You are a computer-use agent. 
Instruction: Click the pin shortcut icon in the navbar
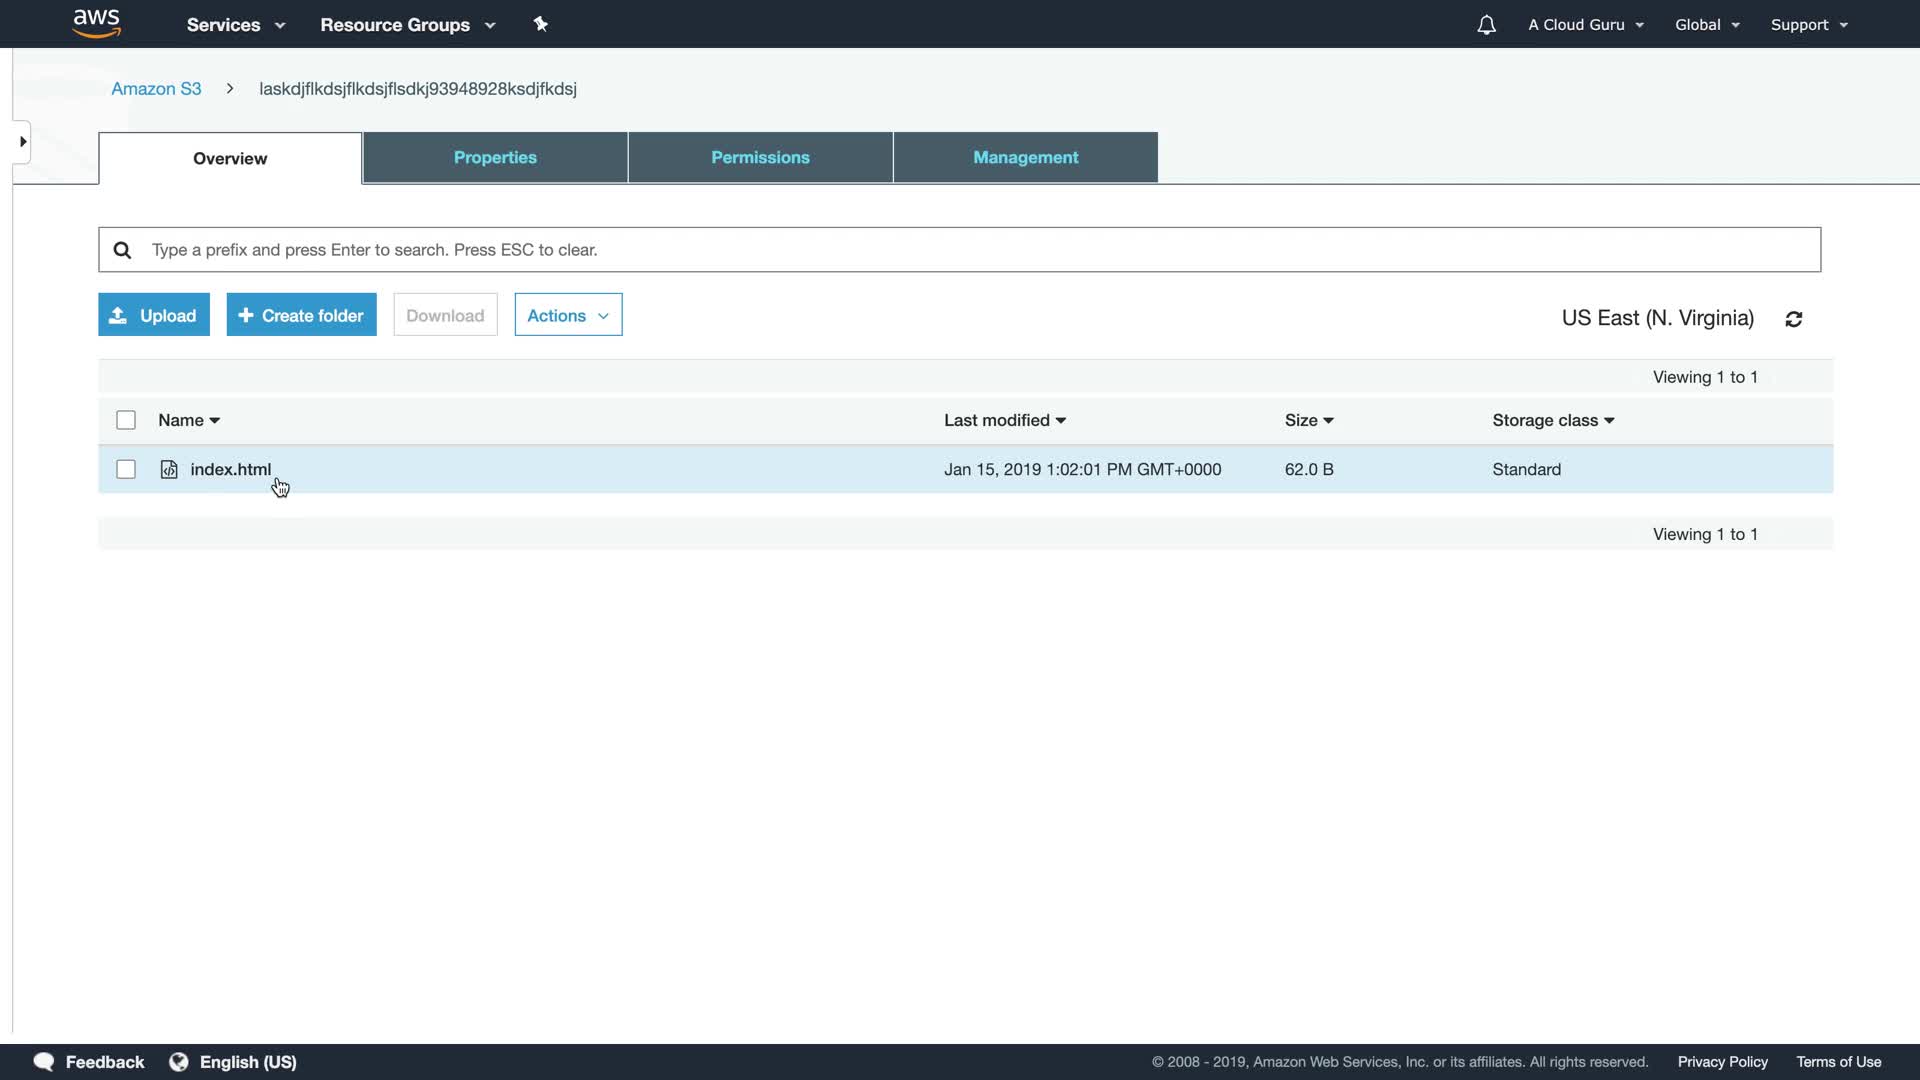point(541,24)
